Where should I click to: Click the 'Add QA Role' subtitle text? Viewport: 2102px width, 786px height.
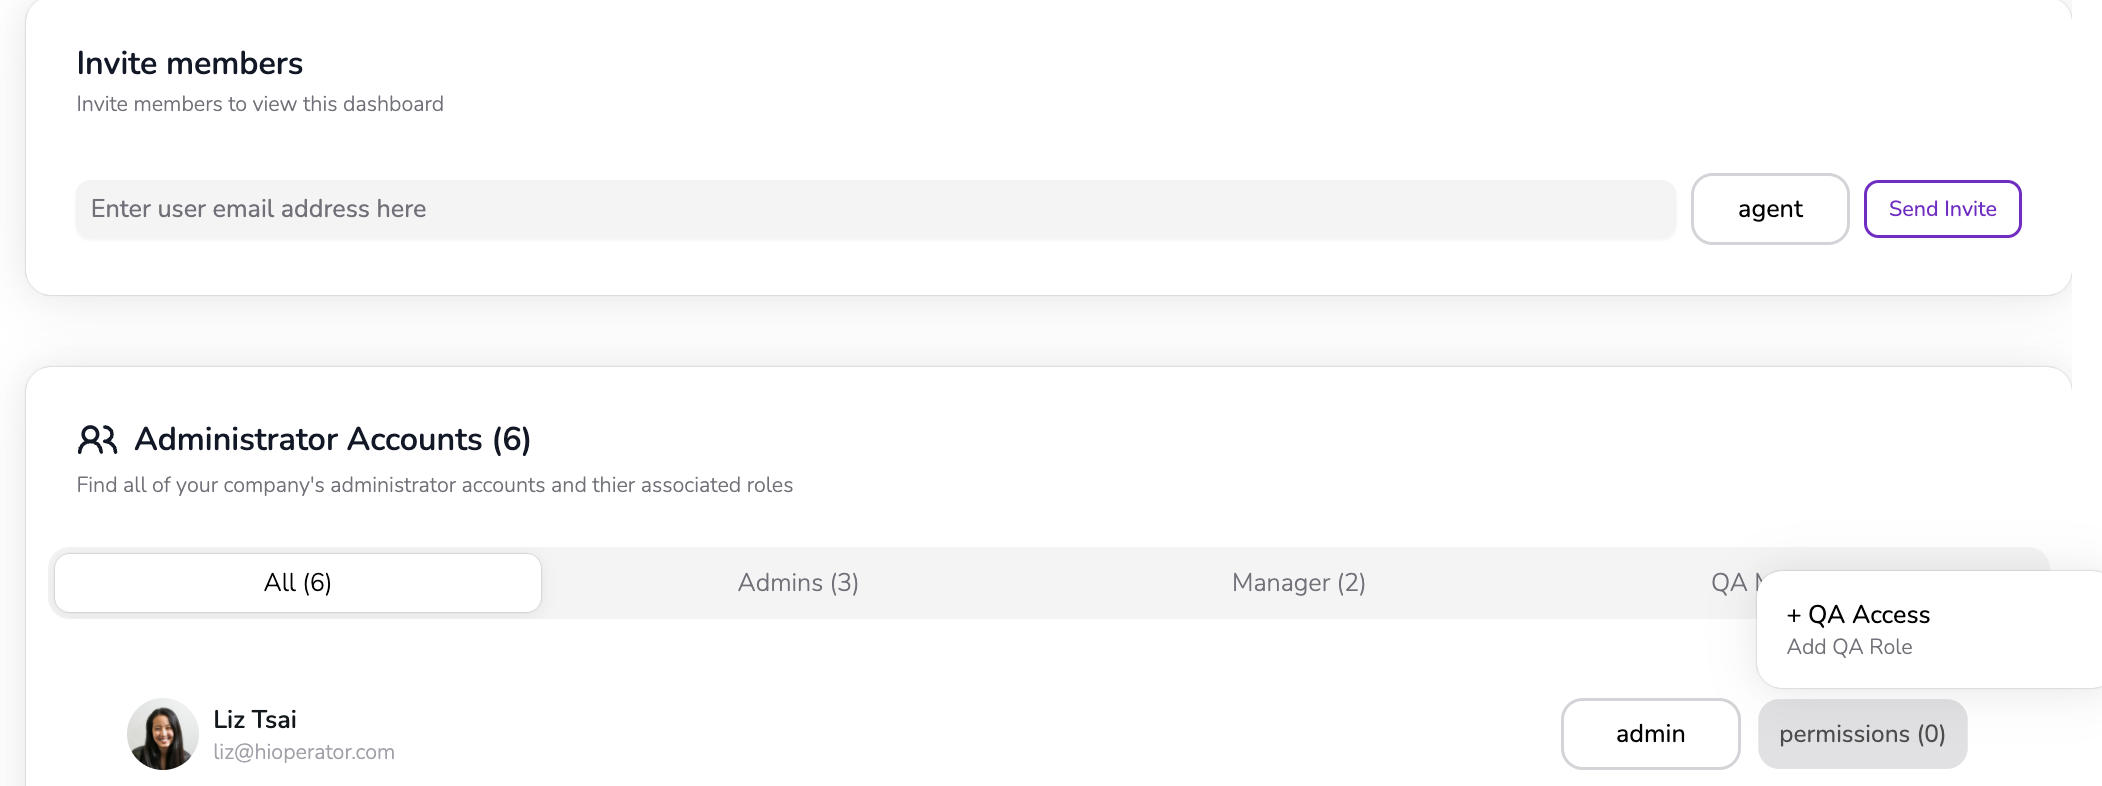click(1849, 647)
